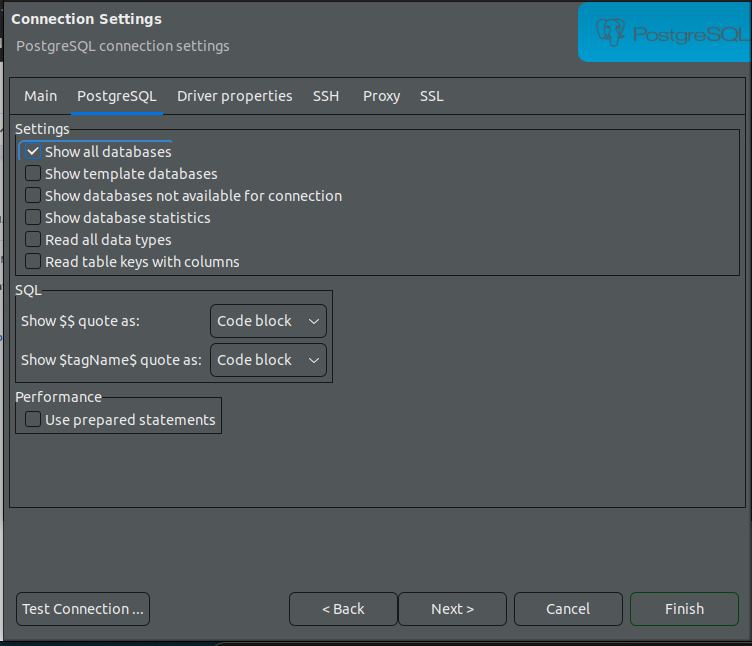
Task: Select the PostgreSQL tab
Action: pos(117,96)
